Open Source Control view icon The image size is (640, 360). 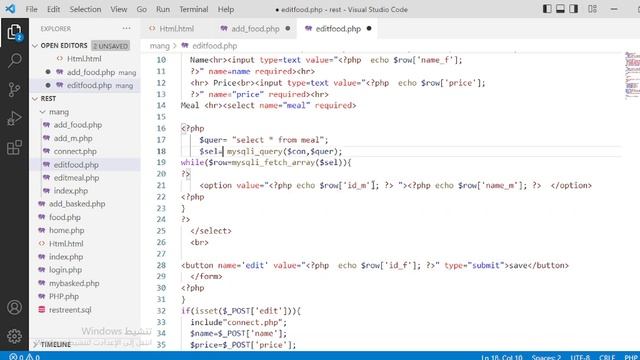[14, 89]
